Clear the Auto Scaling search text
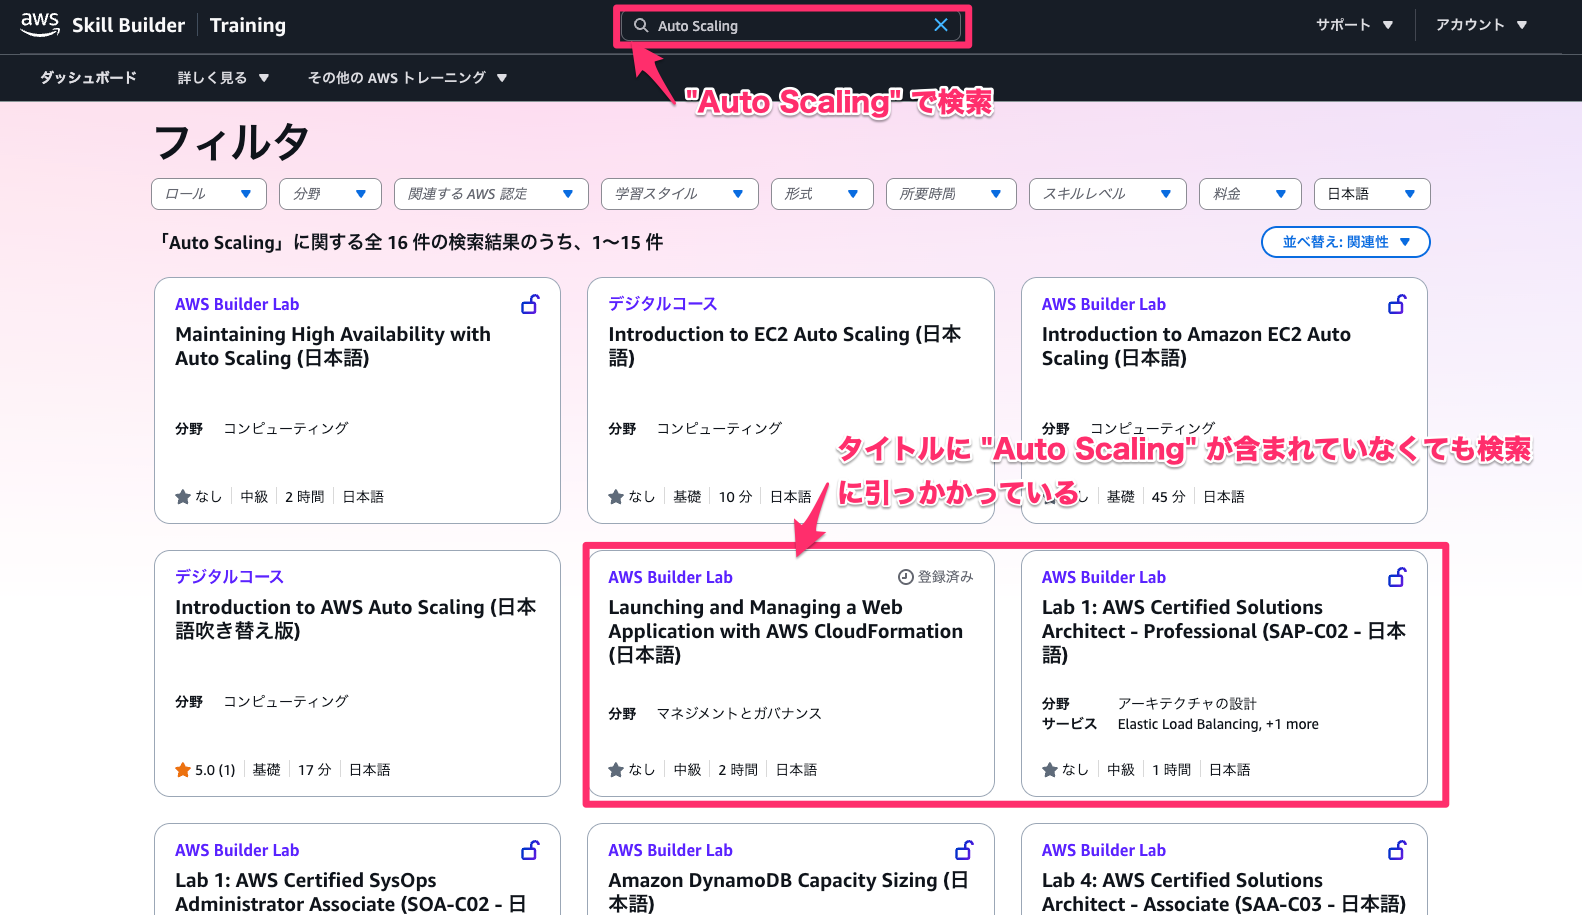Screen dimensions: 1582x915 pyautogui.click(x=941, y=25)
